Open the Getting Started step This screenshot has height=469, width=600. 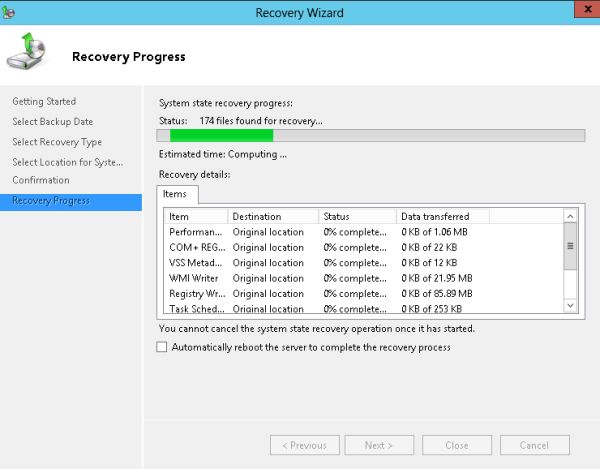[x=44, y=101]
